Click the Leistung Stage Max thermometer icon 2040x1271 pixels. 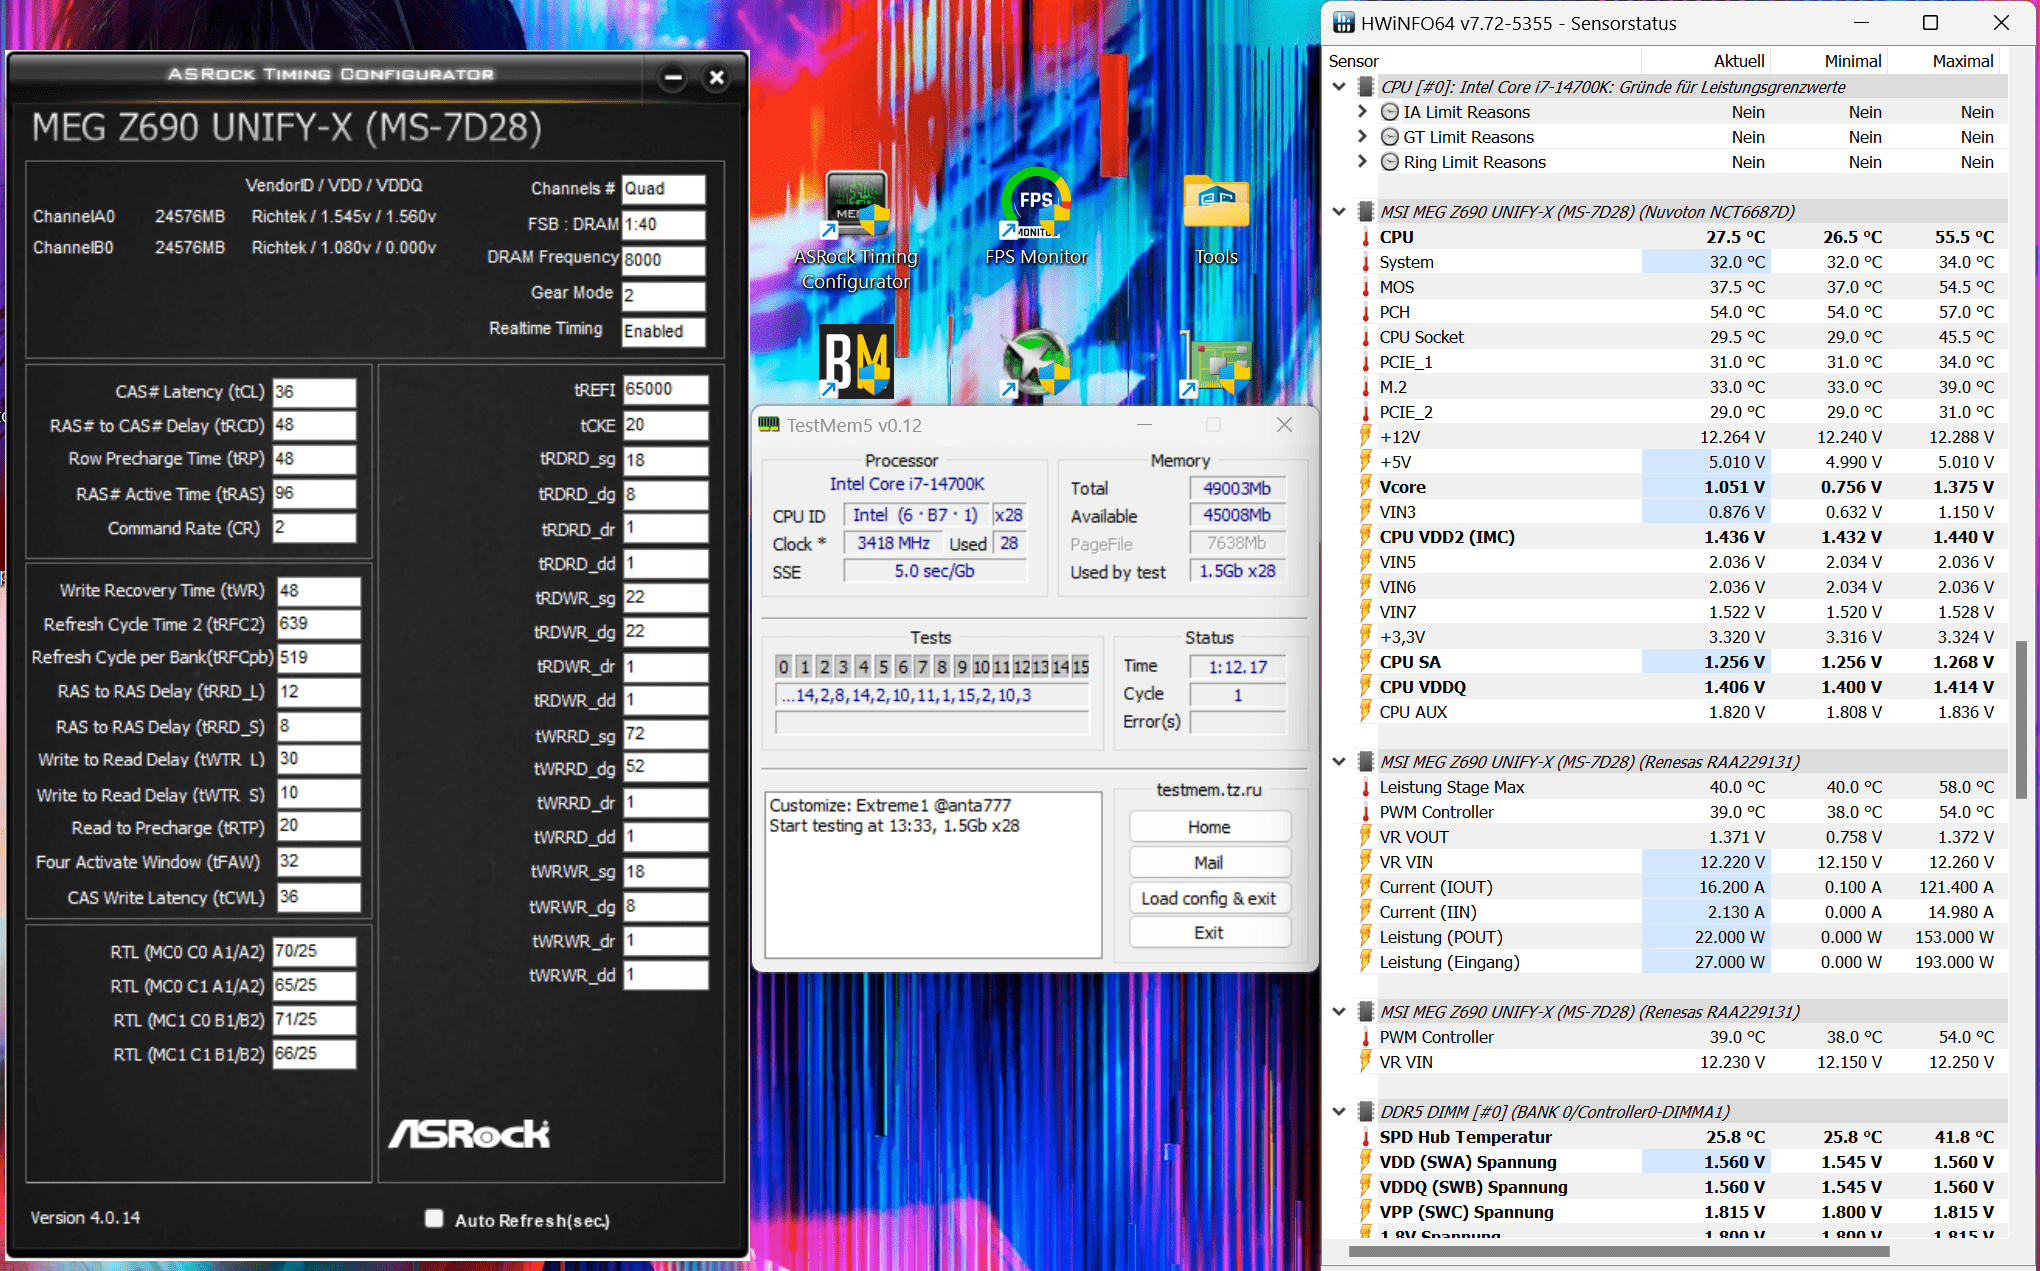pos(1365,787)
